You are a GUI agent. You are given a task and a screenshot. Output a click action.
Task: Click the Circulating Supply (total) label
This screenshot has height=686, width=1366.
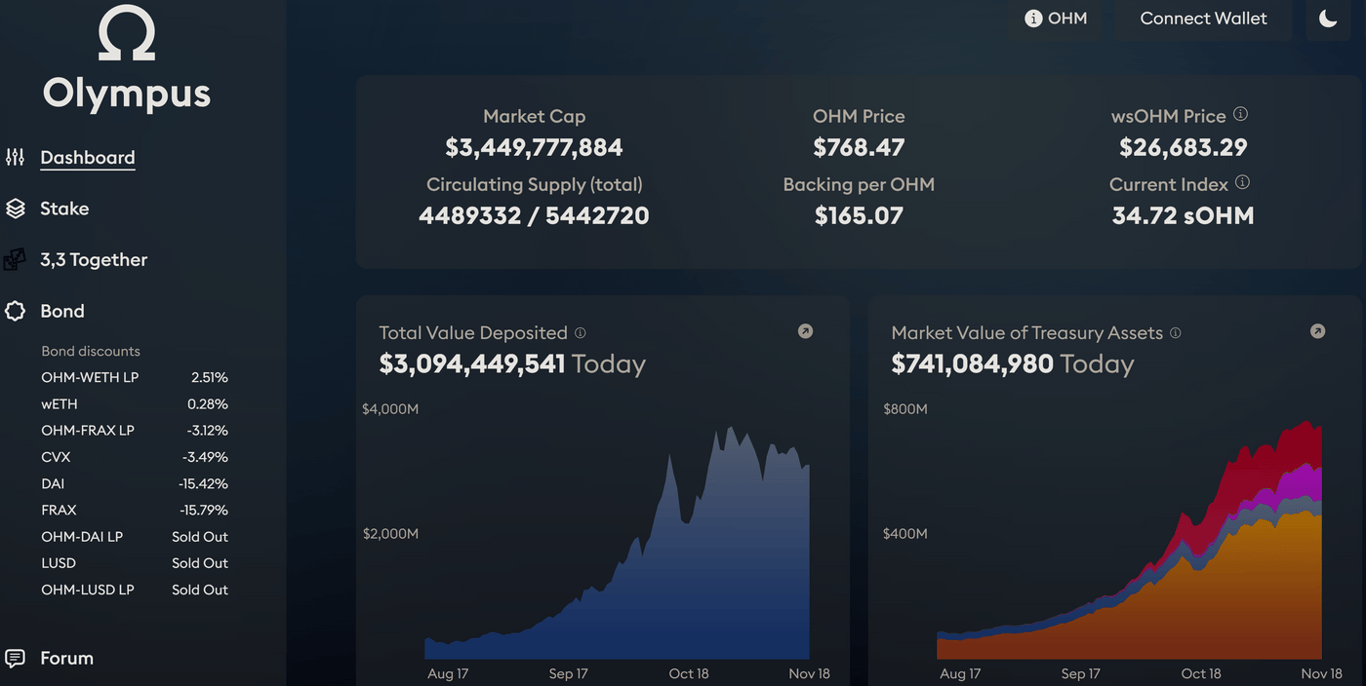pos(534,184)
